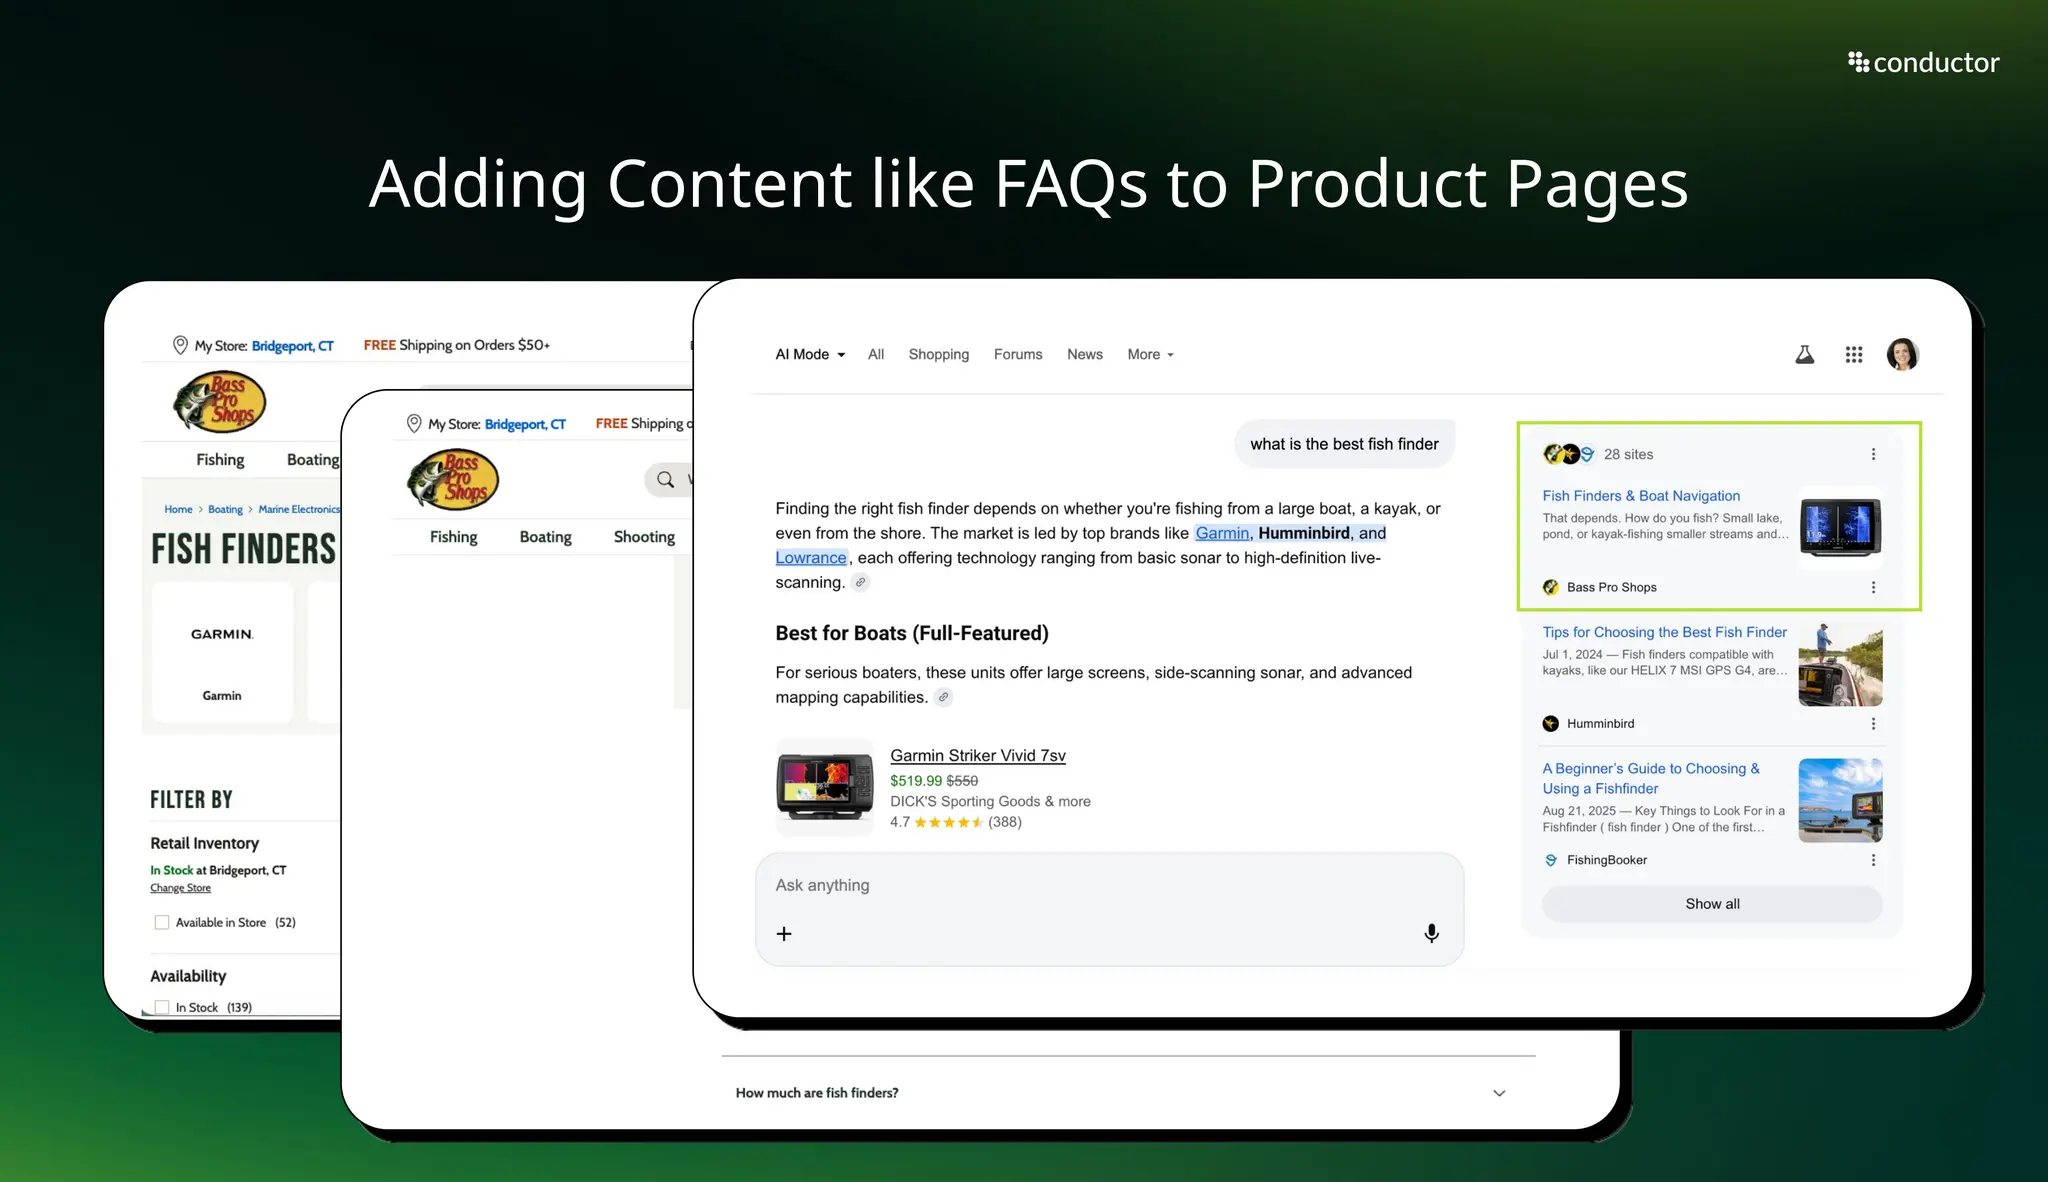2048x1182 pixels.
Task: Switch to the Forums tab
Action: point(1018,354)
